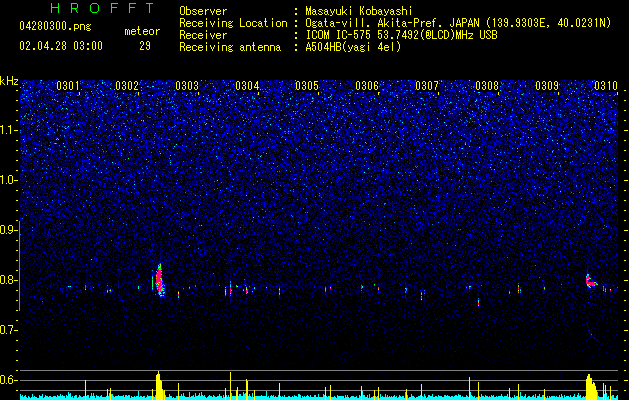The width and height of the screenshot is (629, 400).
Task: Click the Observer label
Action: 203,11
